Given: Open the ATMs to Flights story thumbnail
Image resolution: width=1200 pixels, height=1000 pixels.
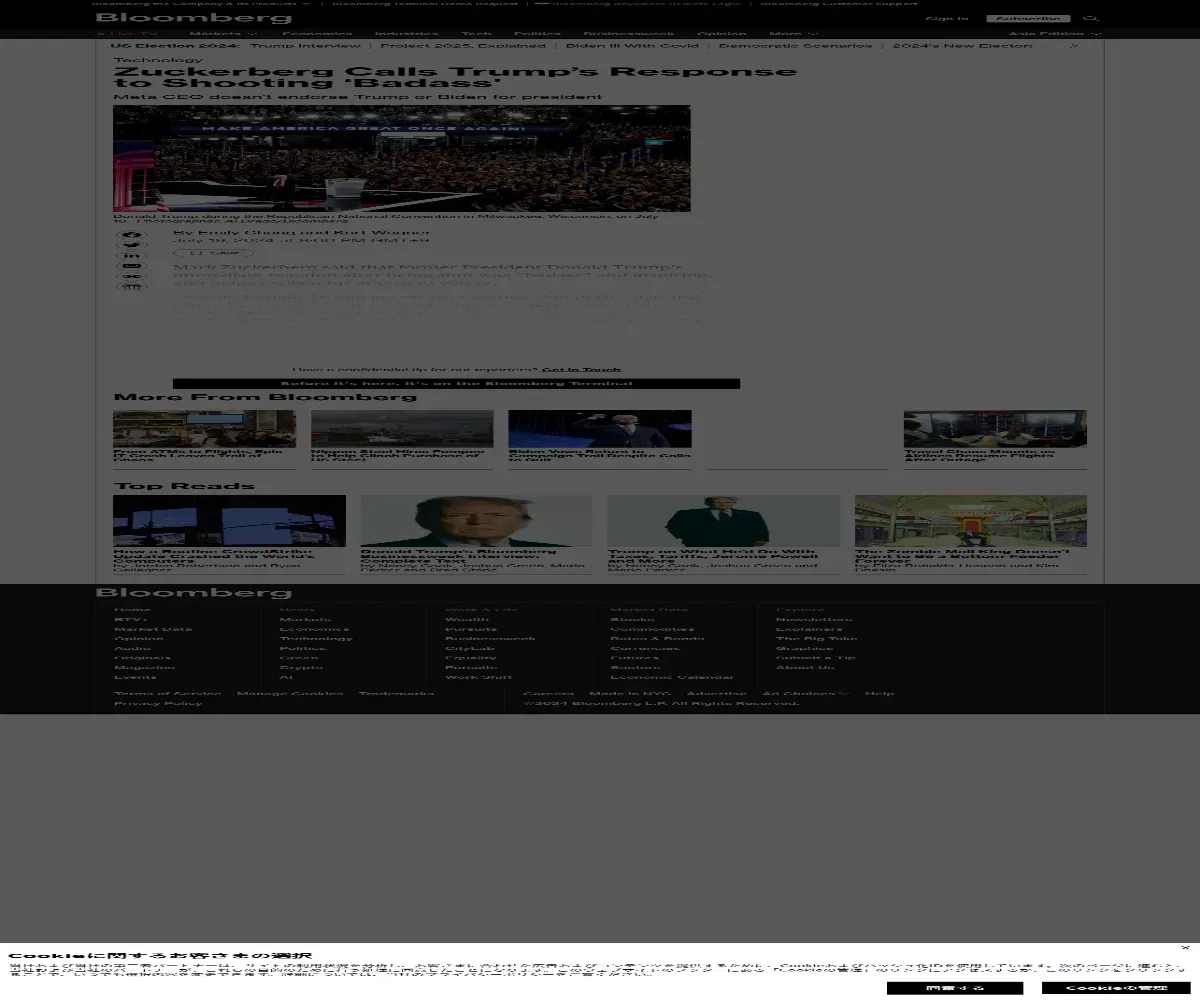Looking at the screenshot, I should point(204,429).
